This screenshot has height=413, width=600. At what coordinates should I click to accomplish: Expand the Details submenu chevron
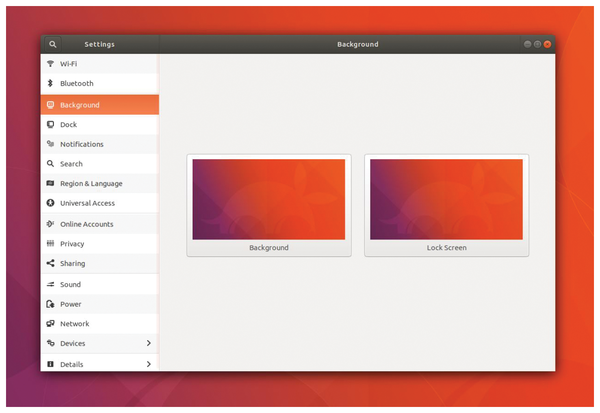point(149,364)
